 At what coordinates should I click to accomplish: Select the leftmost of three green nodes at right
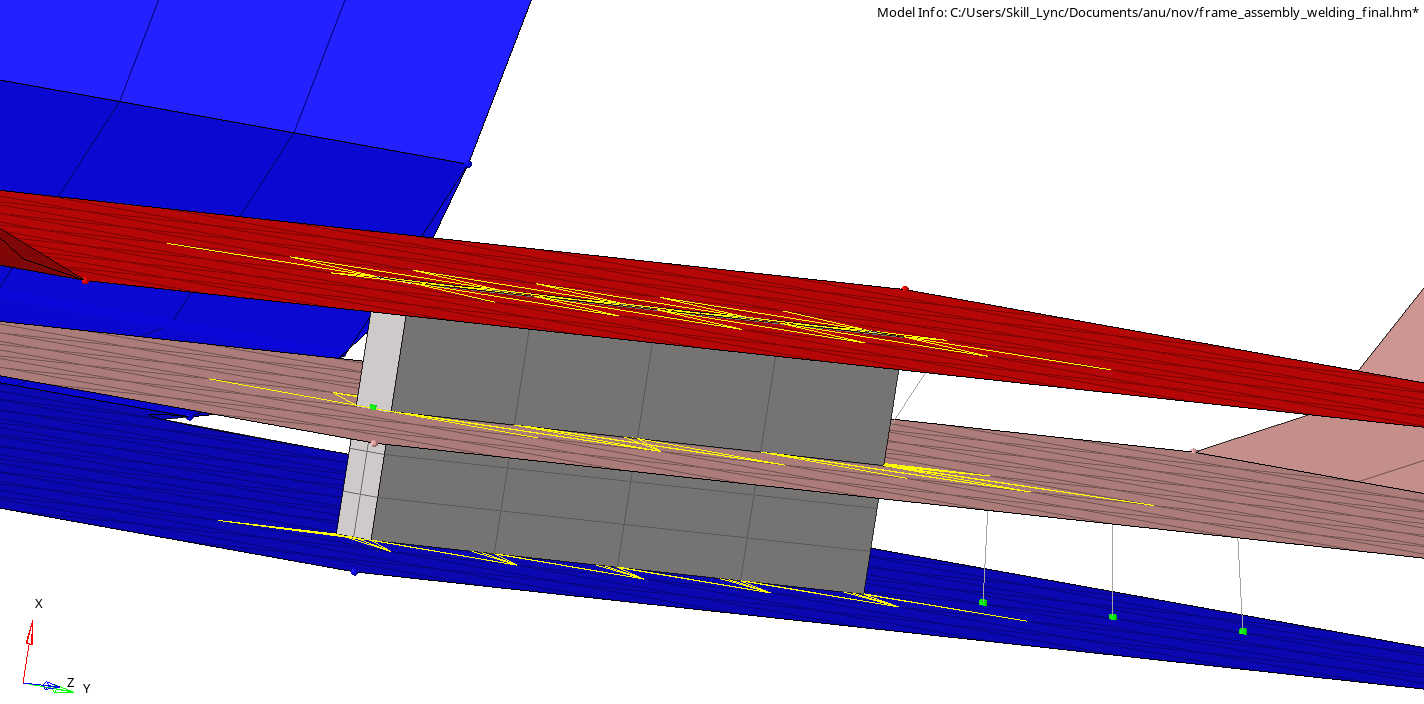click(983, 602)
